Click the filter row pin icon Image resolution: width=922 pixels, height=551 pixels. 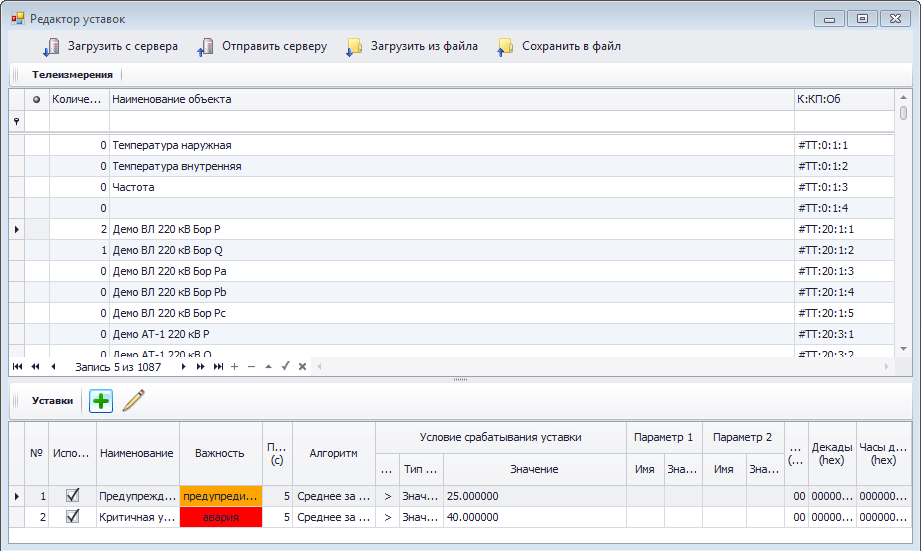point(16,121)
